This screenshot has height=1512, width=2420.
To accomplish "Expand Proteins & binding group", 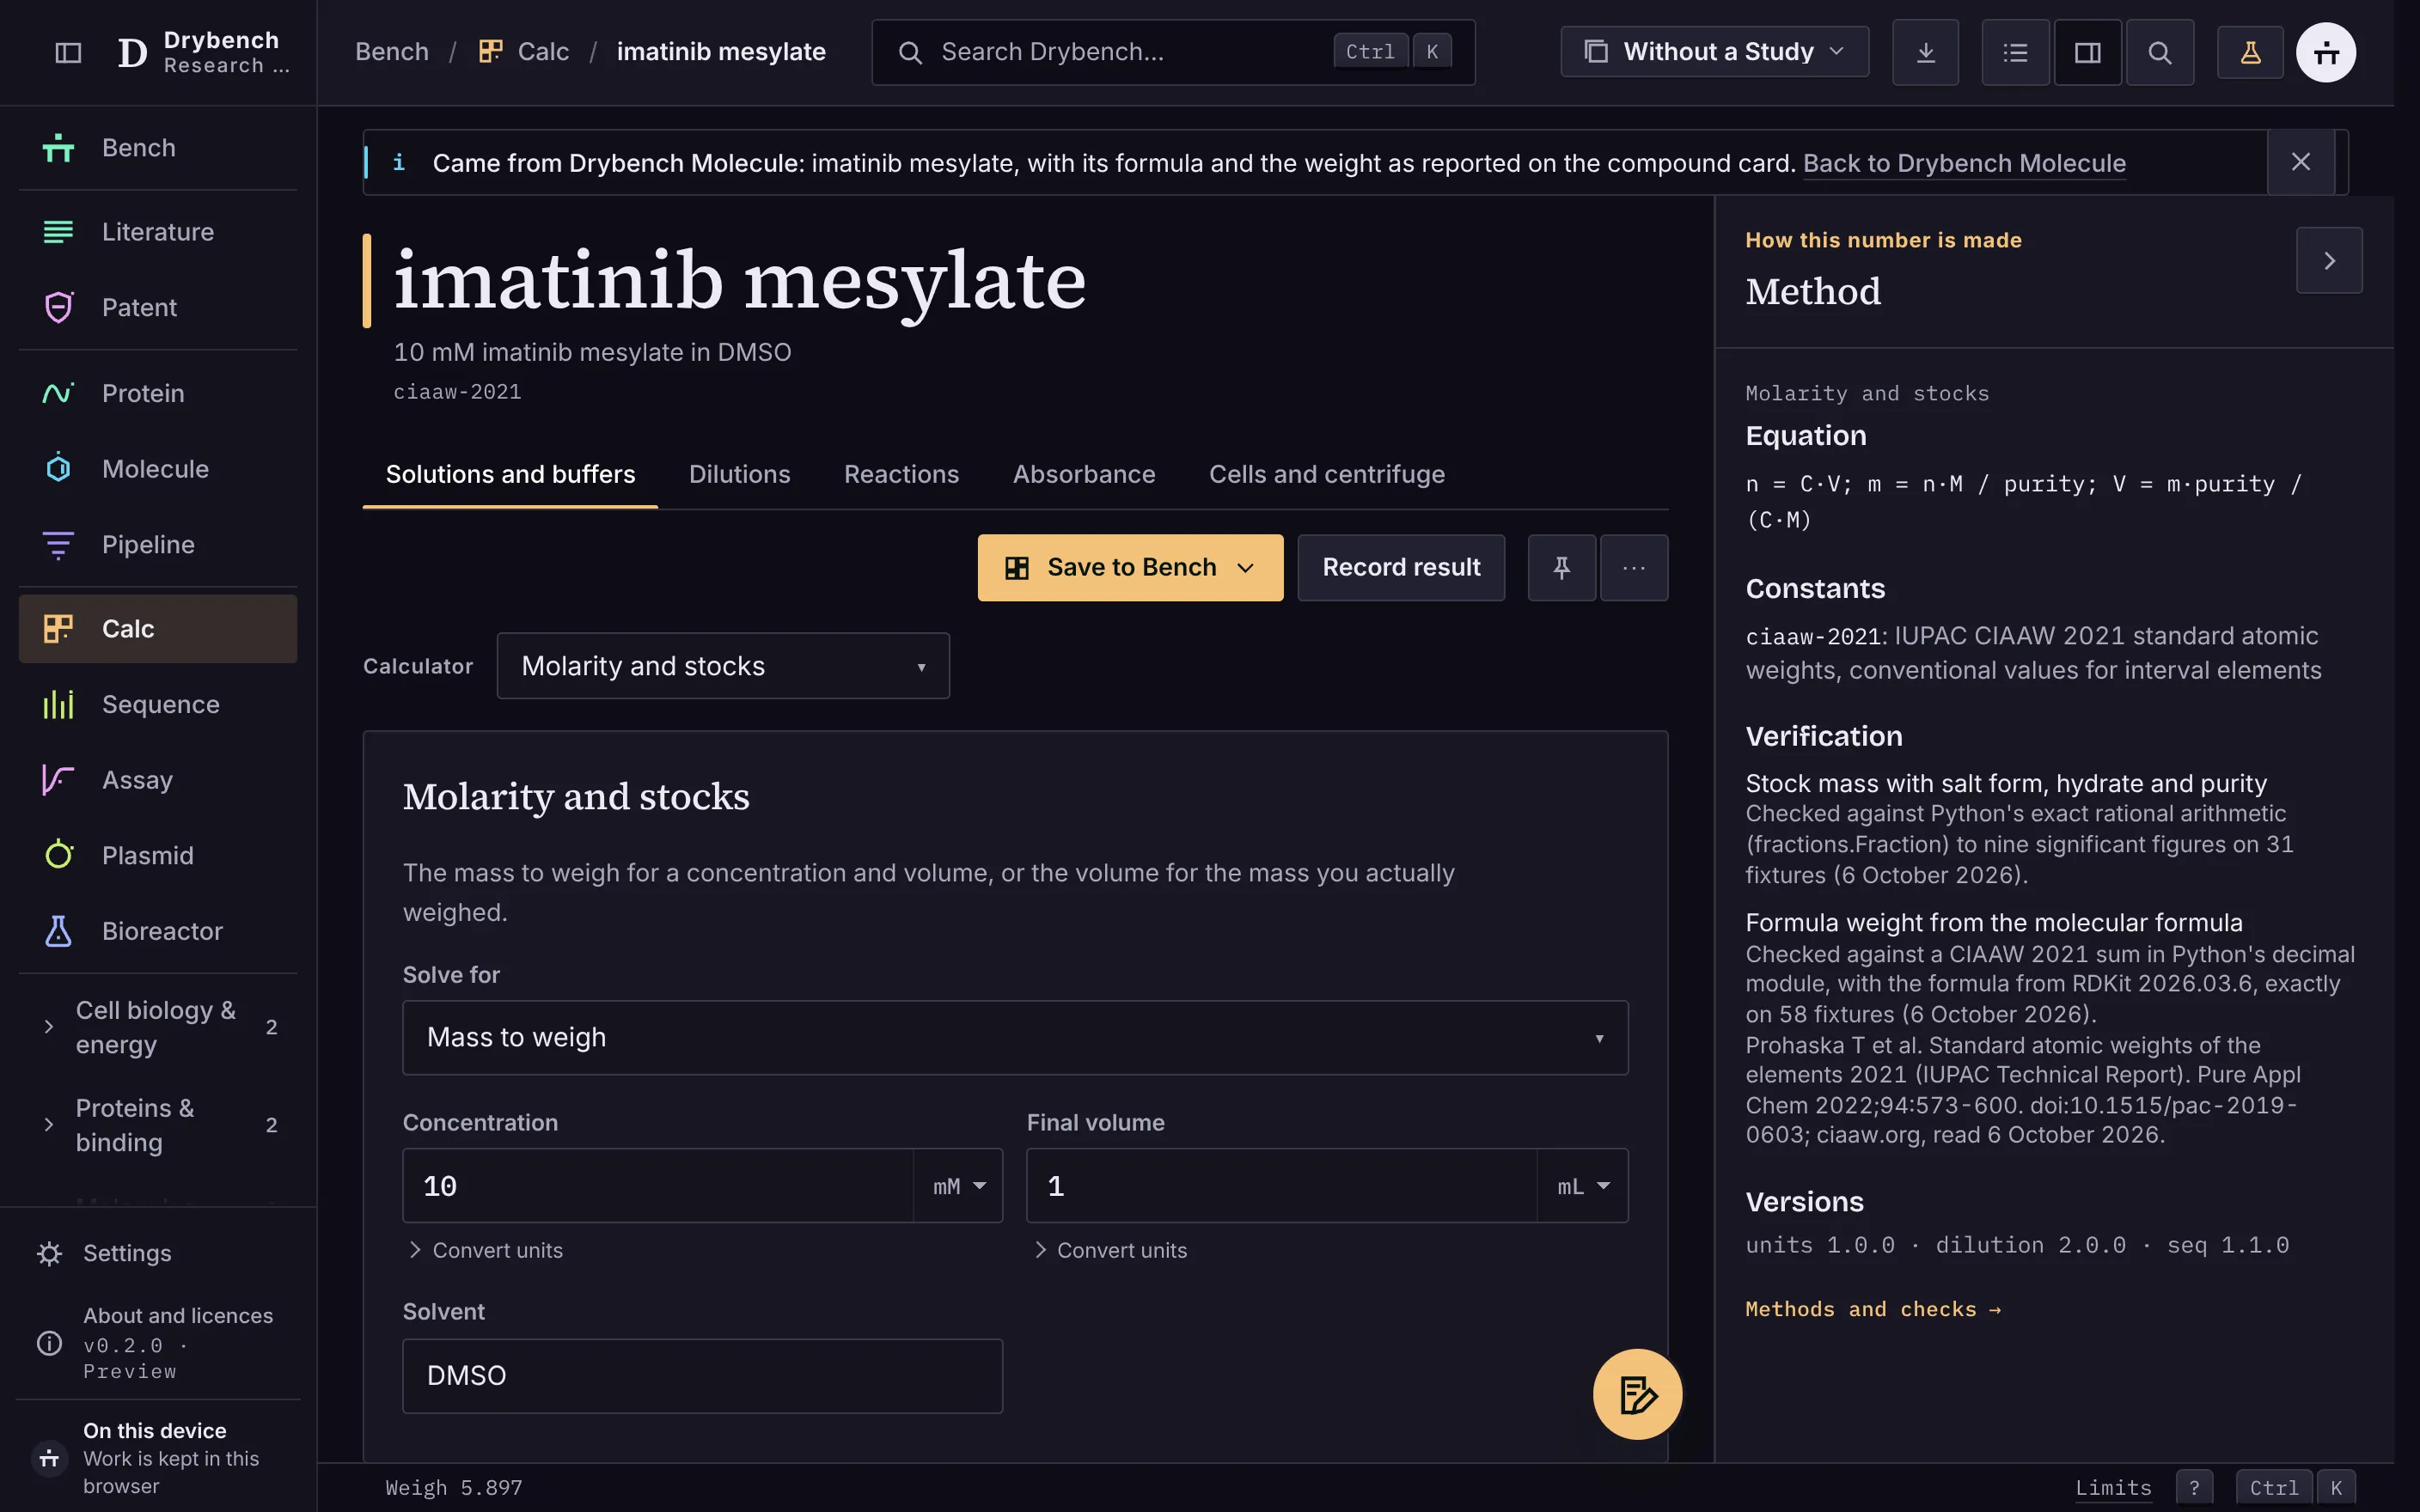I will point(158,1125).
